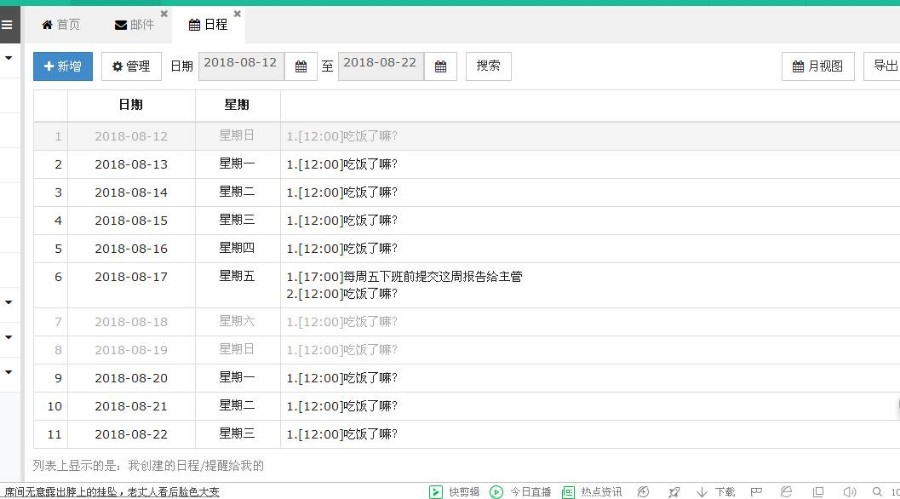Click the 新增 add button
Screen dimensions: 900x499
[x=63, y=66]
